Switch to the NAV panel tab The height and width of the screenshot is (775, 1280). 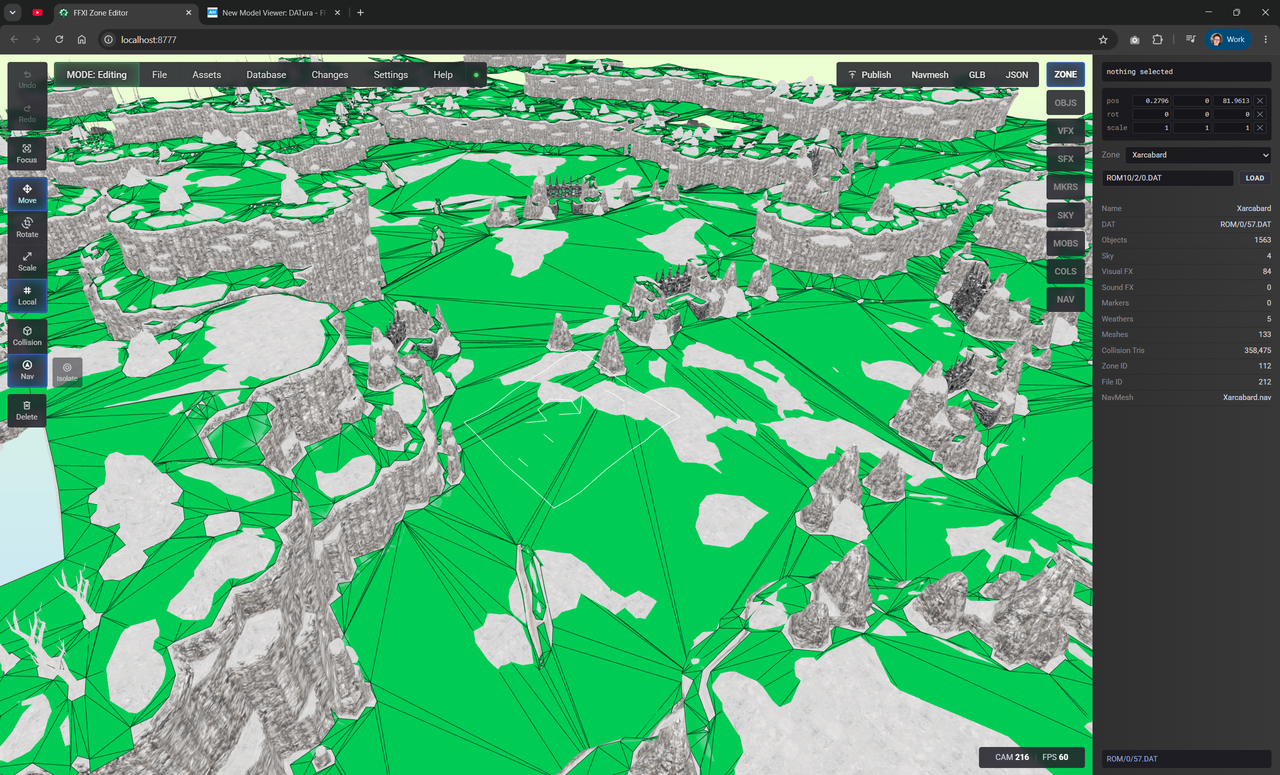[1066, 299]
